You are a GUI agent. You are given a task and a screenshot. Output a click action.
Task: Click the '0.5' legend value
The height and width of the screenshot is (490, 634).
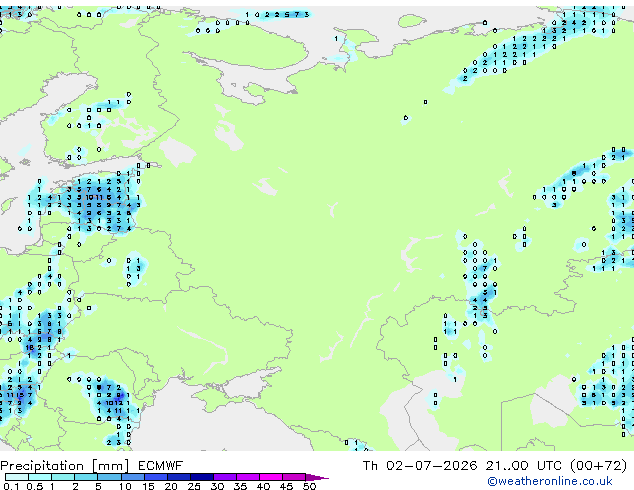34,486
